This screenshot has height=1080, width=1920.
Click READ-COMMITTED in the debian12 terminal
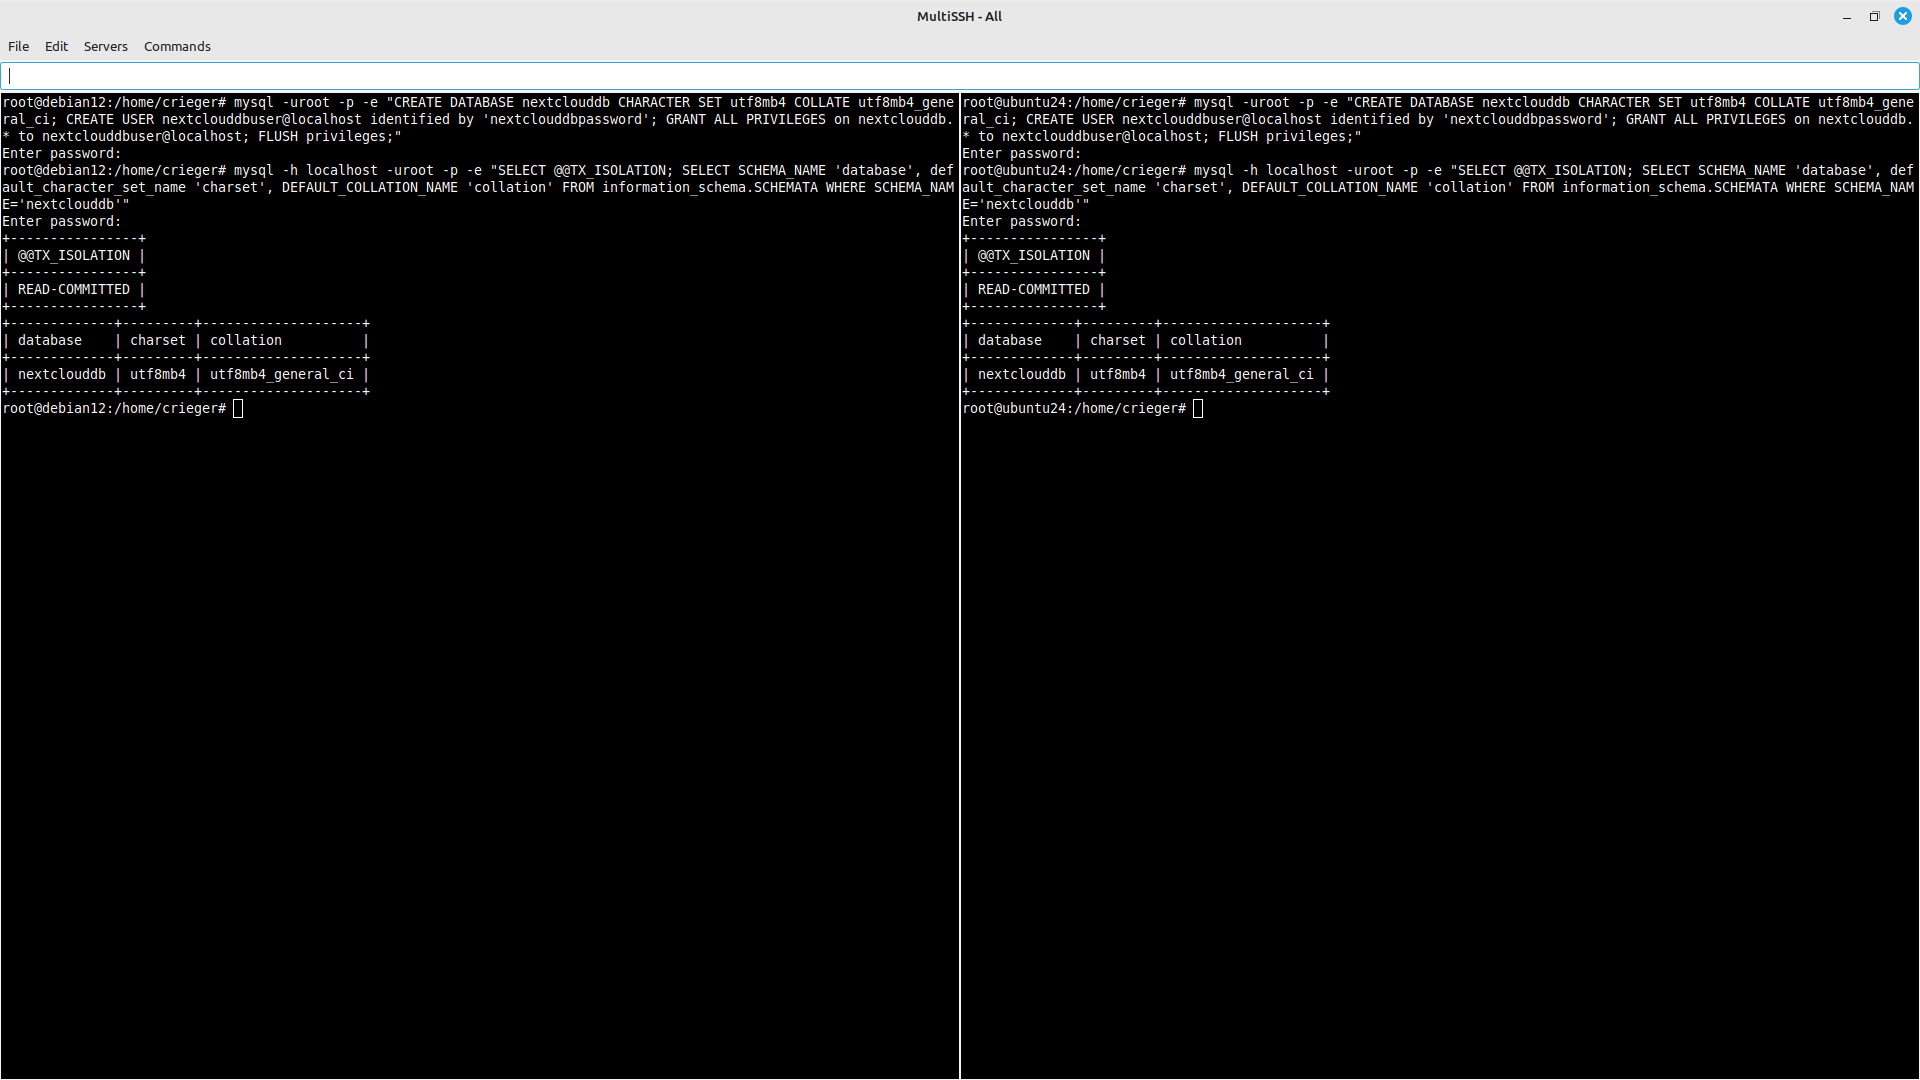click(x=74, y=289)
